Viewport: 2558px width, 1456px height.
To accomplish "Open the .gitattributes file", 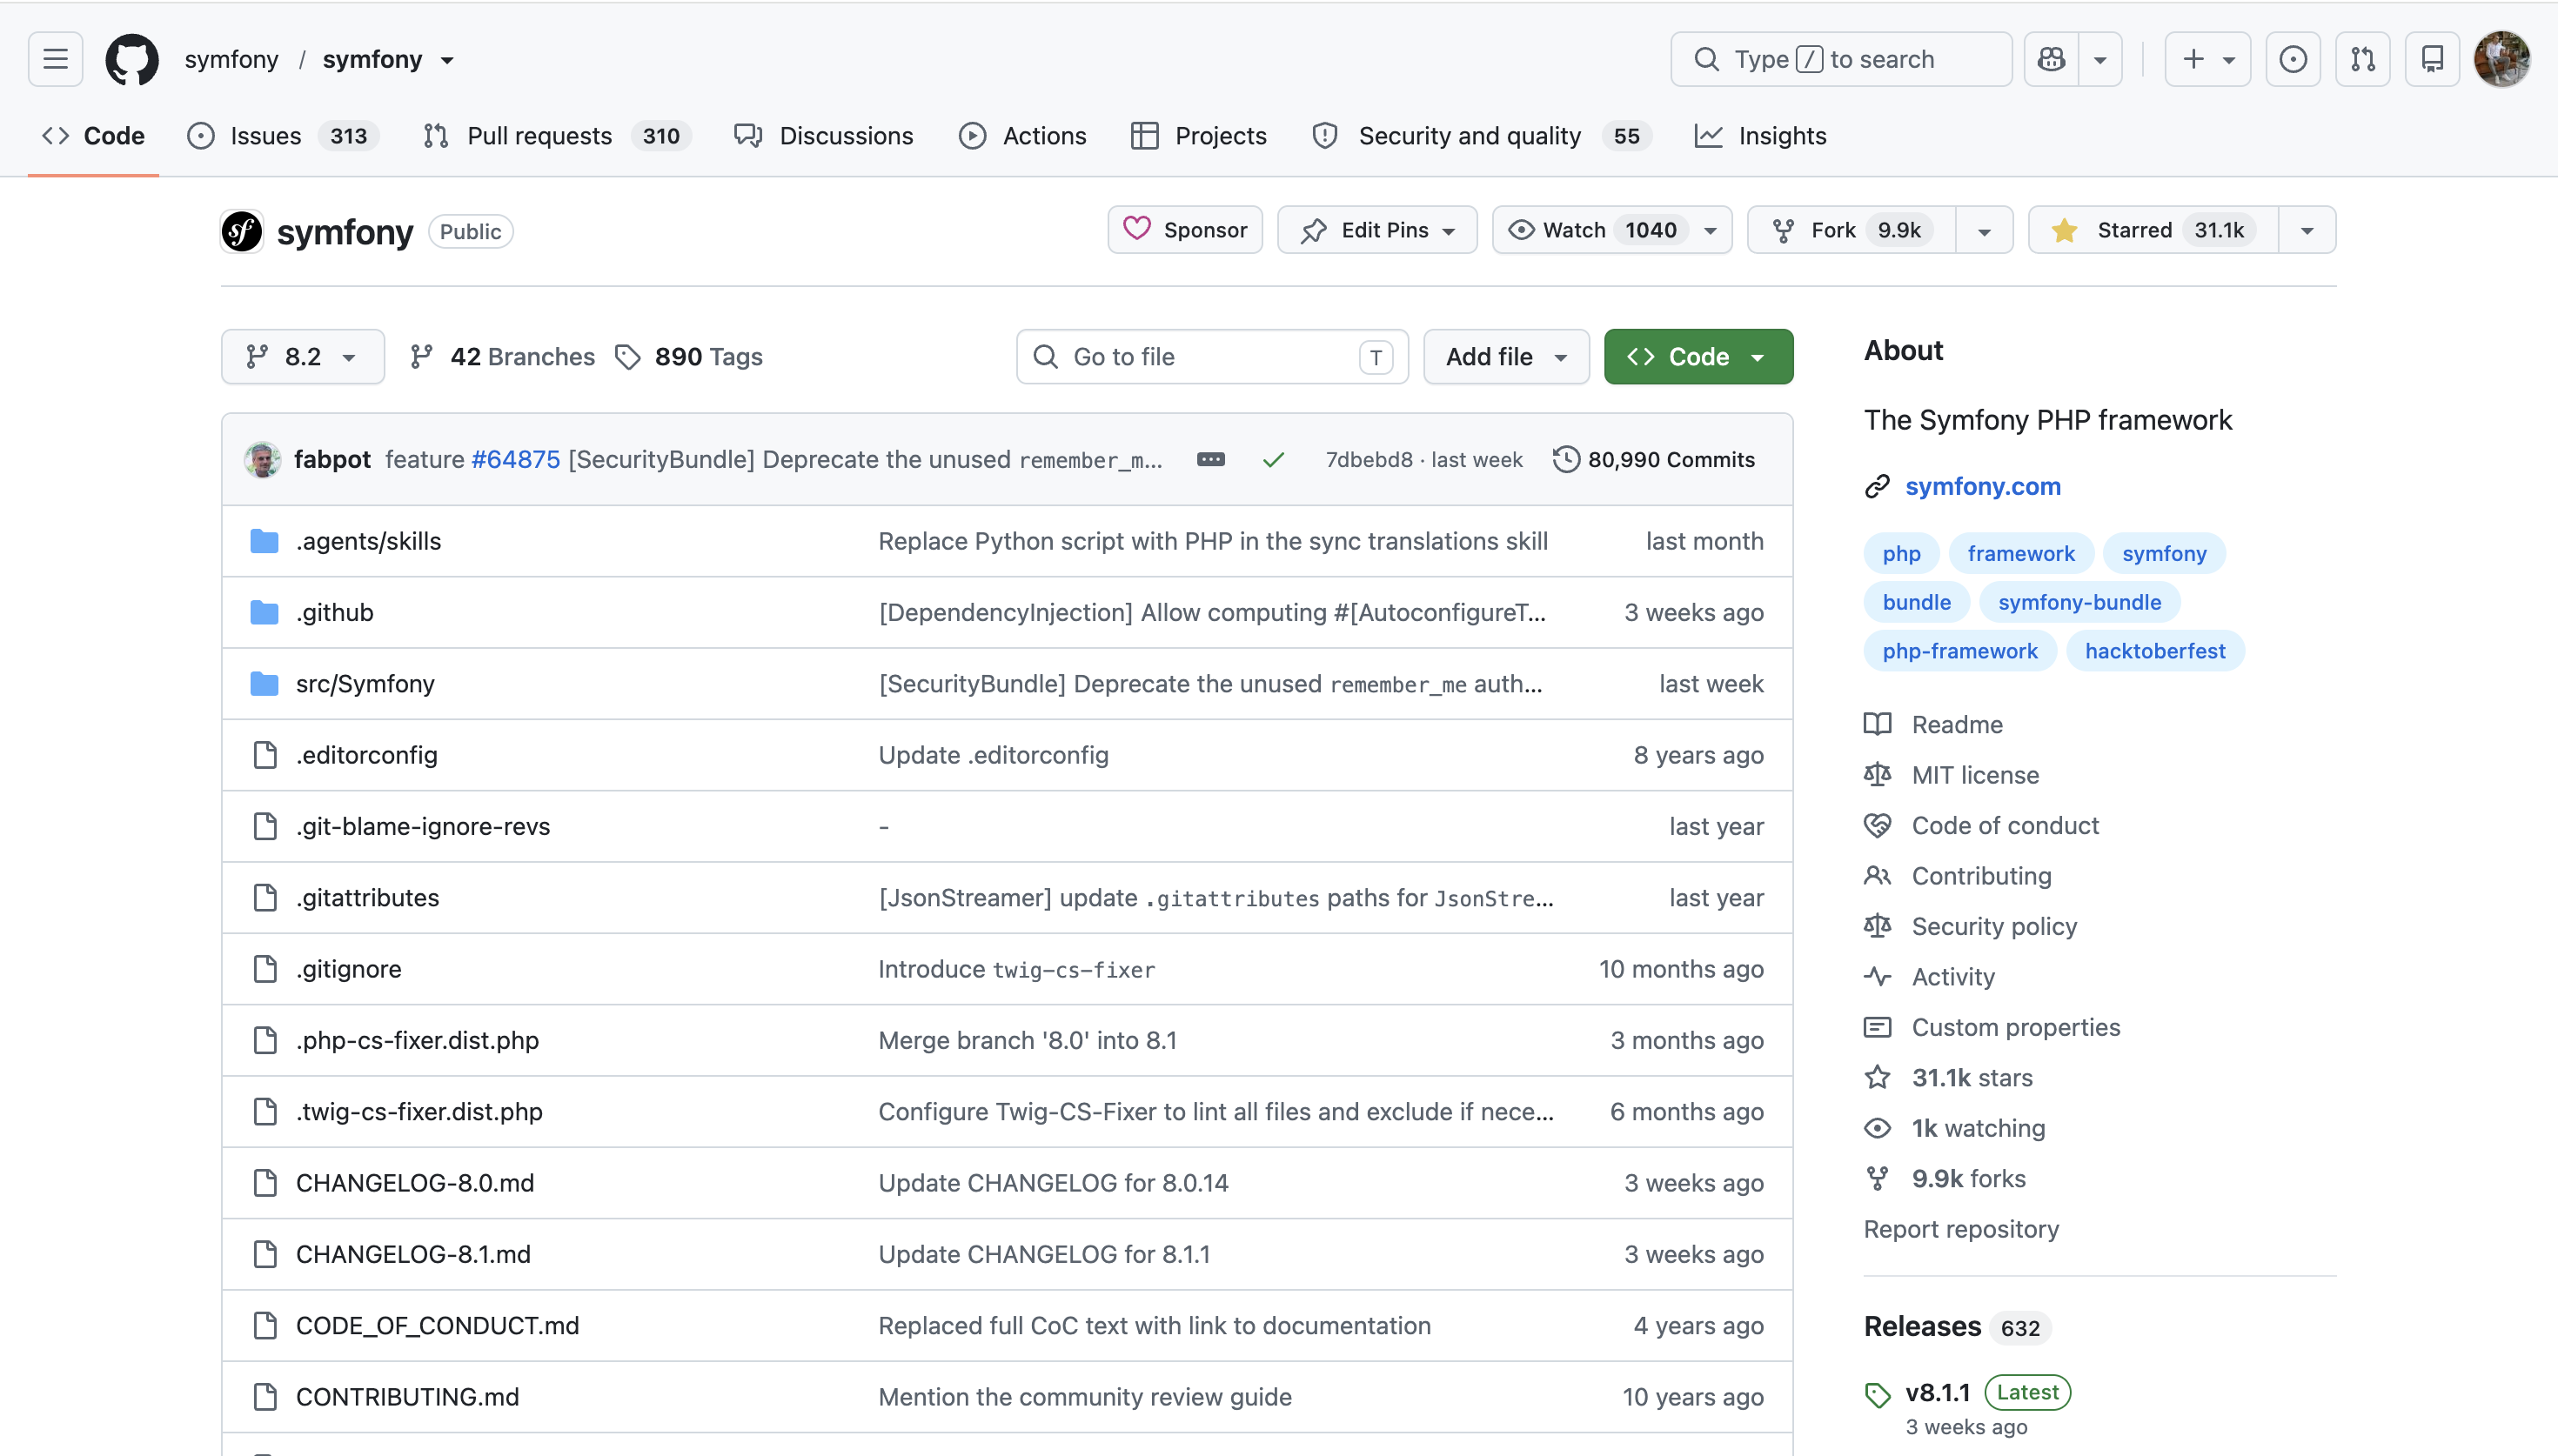I will 367,897.
